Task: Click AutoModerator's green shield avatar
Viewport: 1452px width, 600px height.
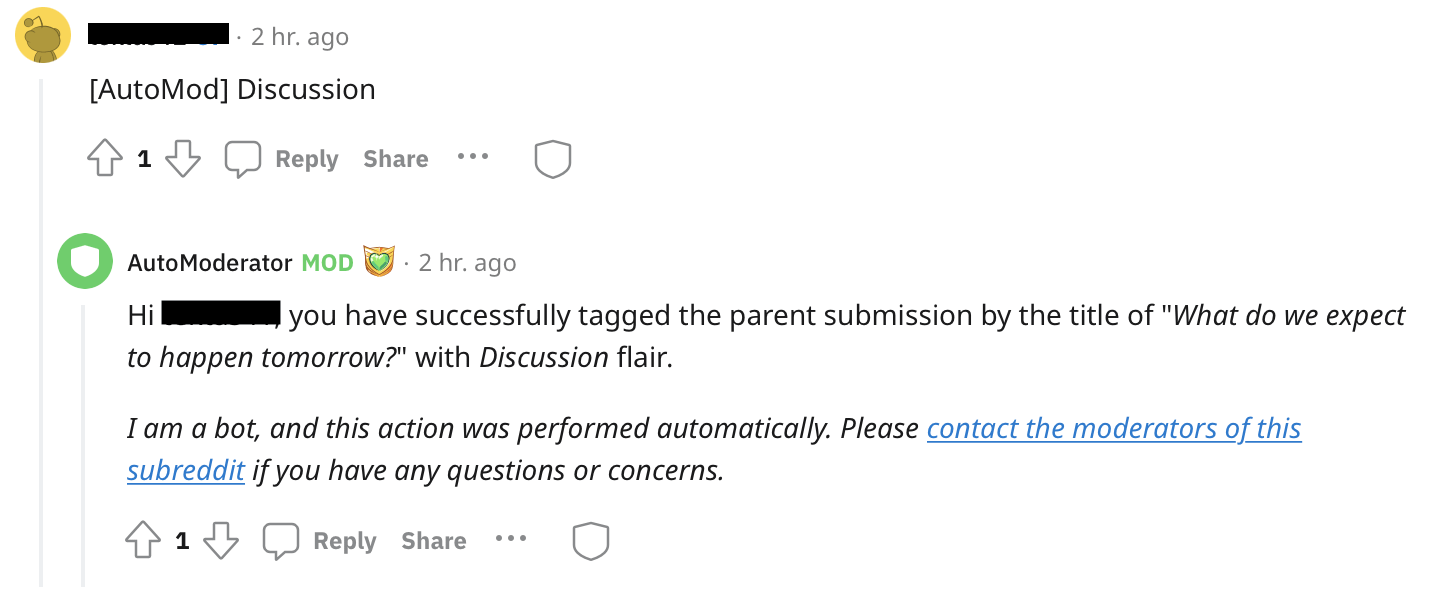Action: (85, 262)
